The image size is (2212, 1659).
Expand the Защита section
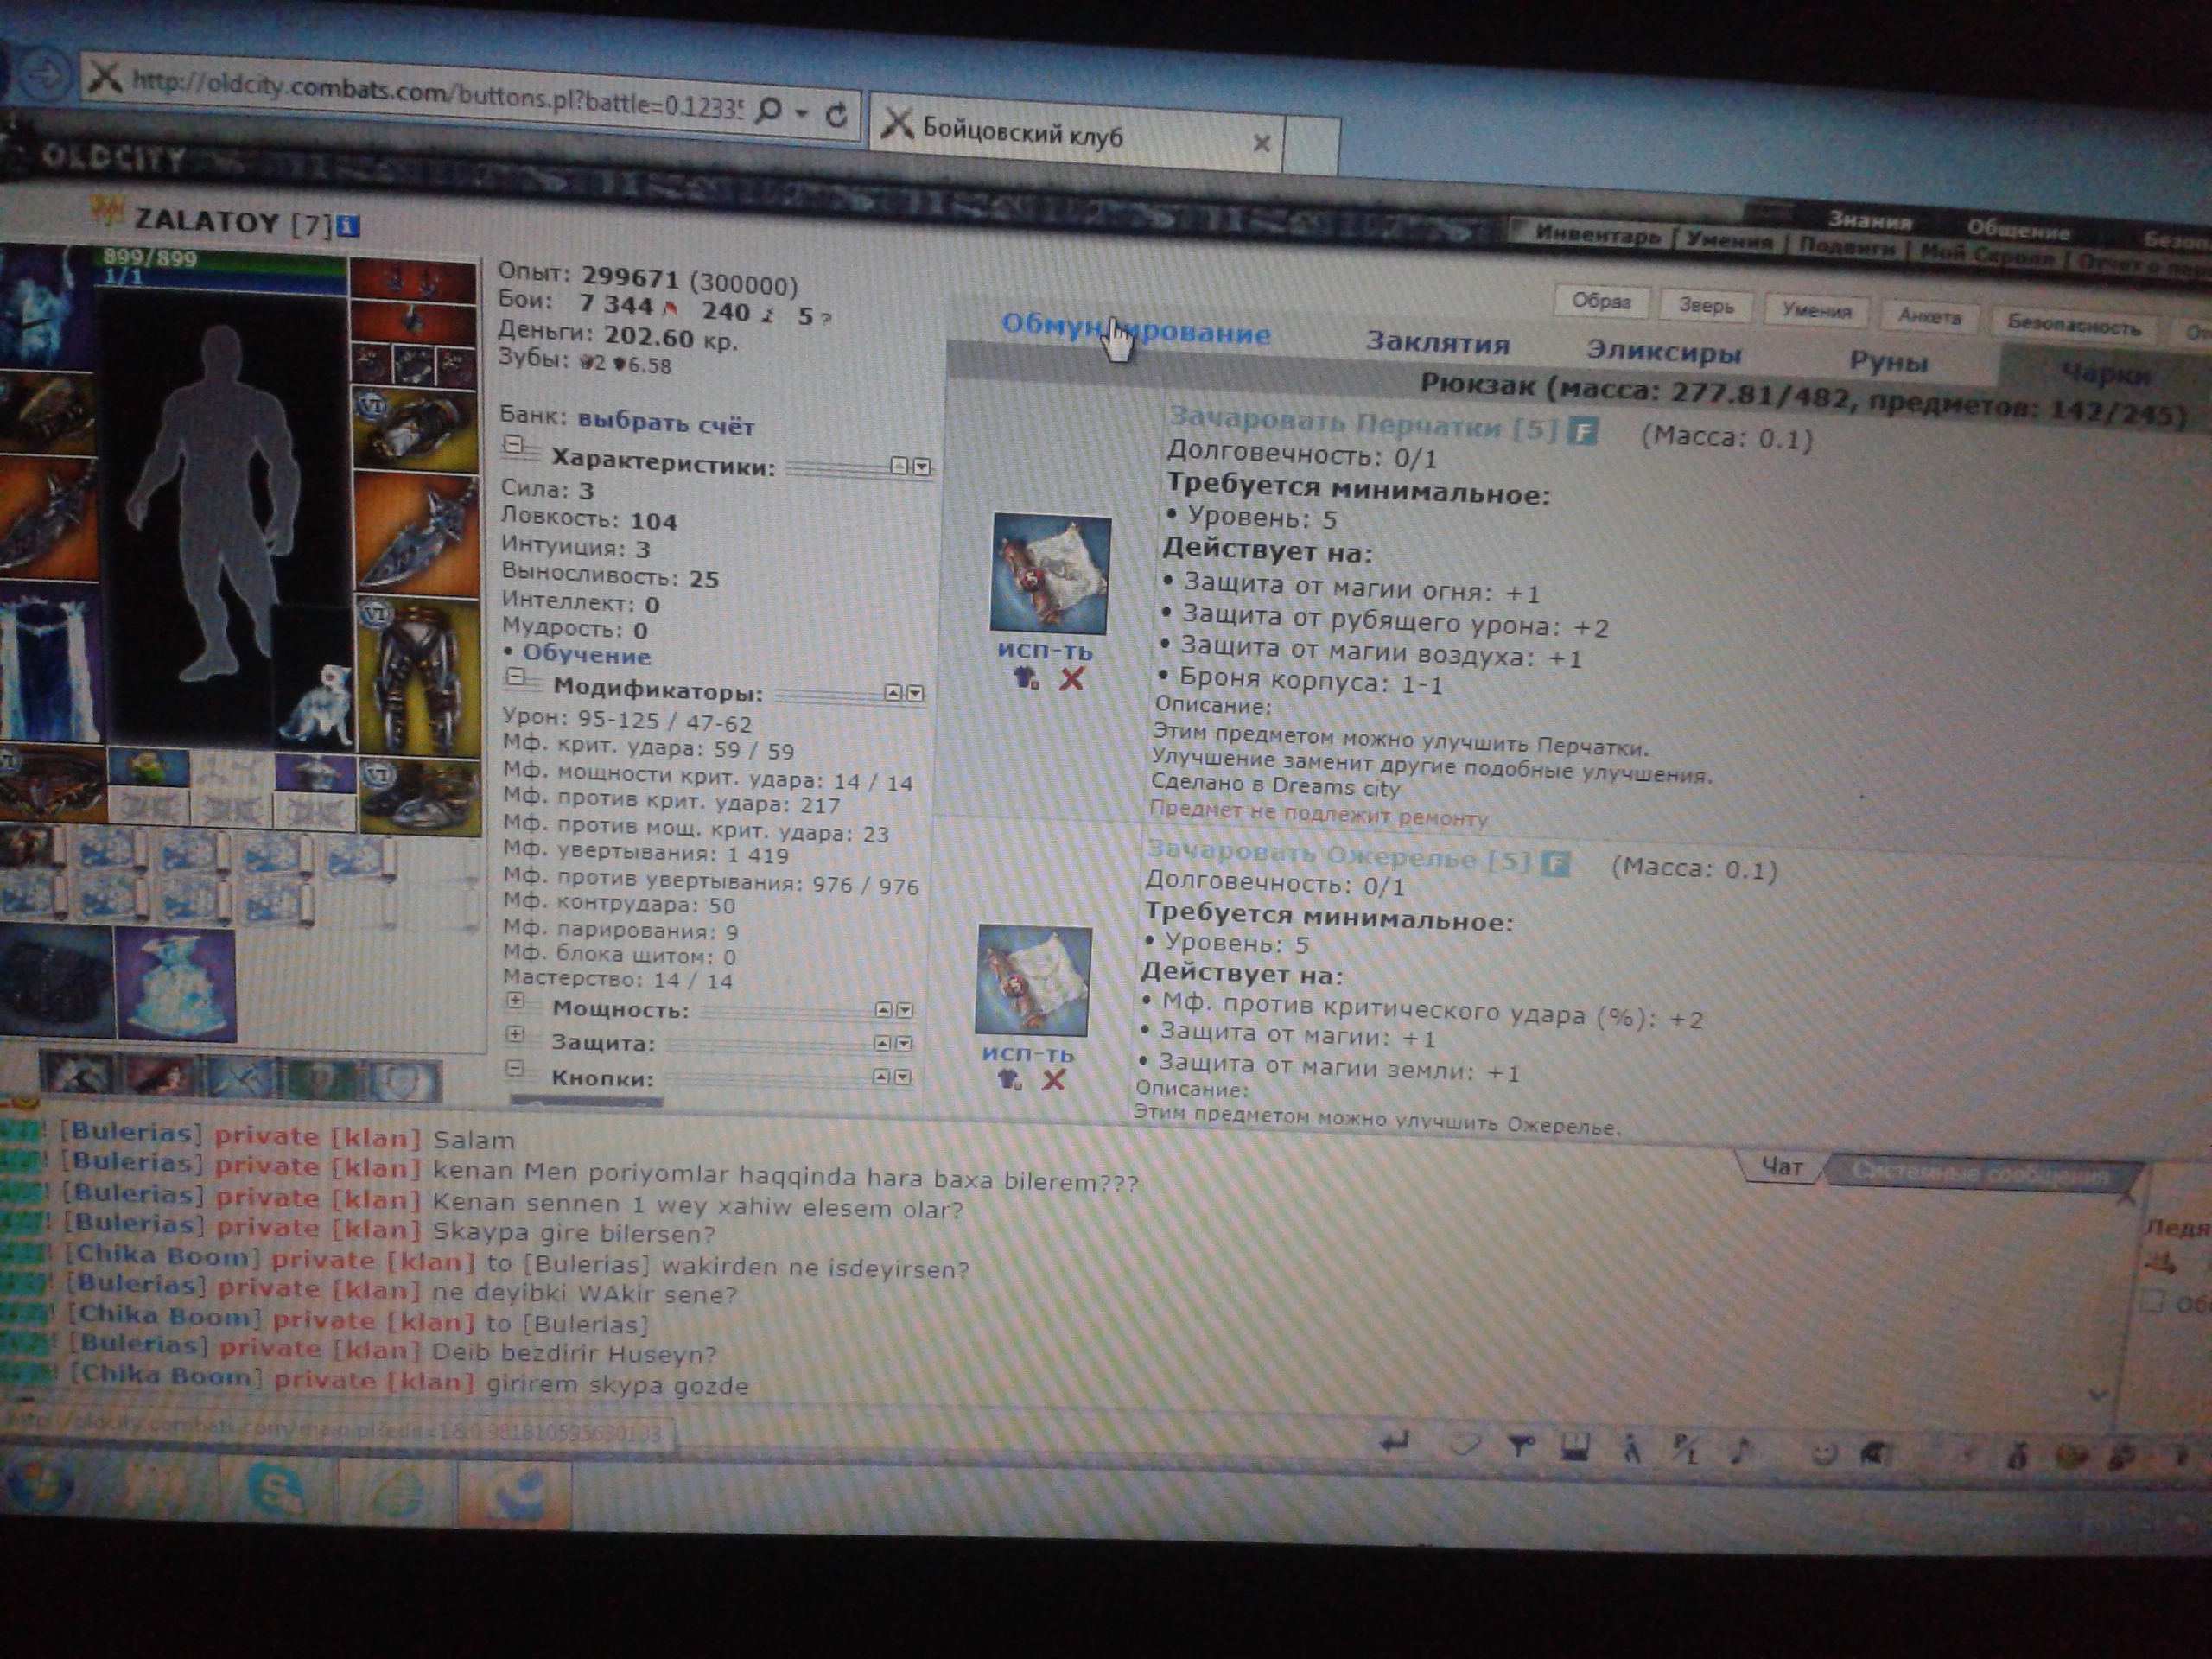pyautogui.click(x=515, y=1034)
